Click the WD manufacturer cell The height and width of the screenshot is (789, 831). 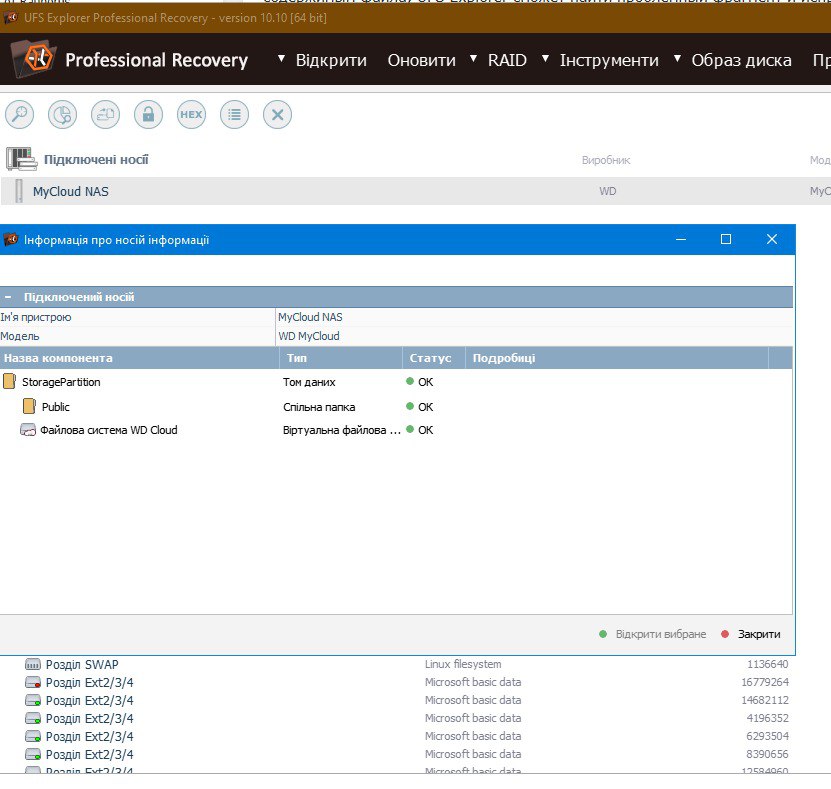[607, 191]
